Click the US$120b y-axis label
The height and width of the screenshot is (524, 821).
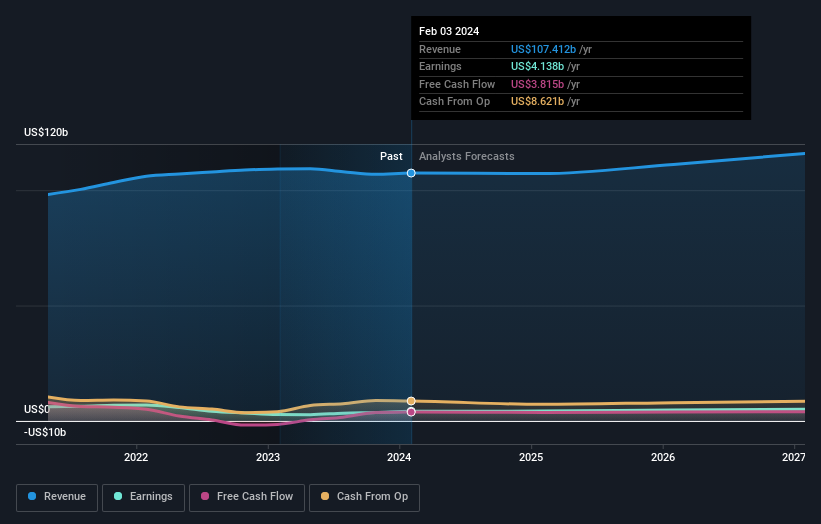46,132
